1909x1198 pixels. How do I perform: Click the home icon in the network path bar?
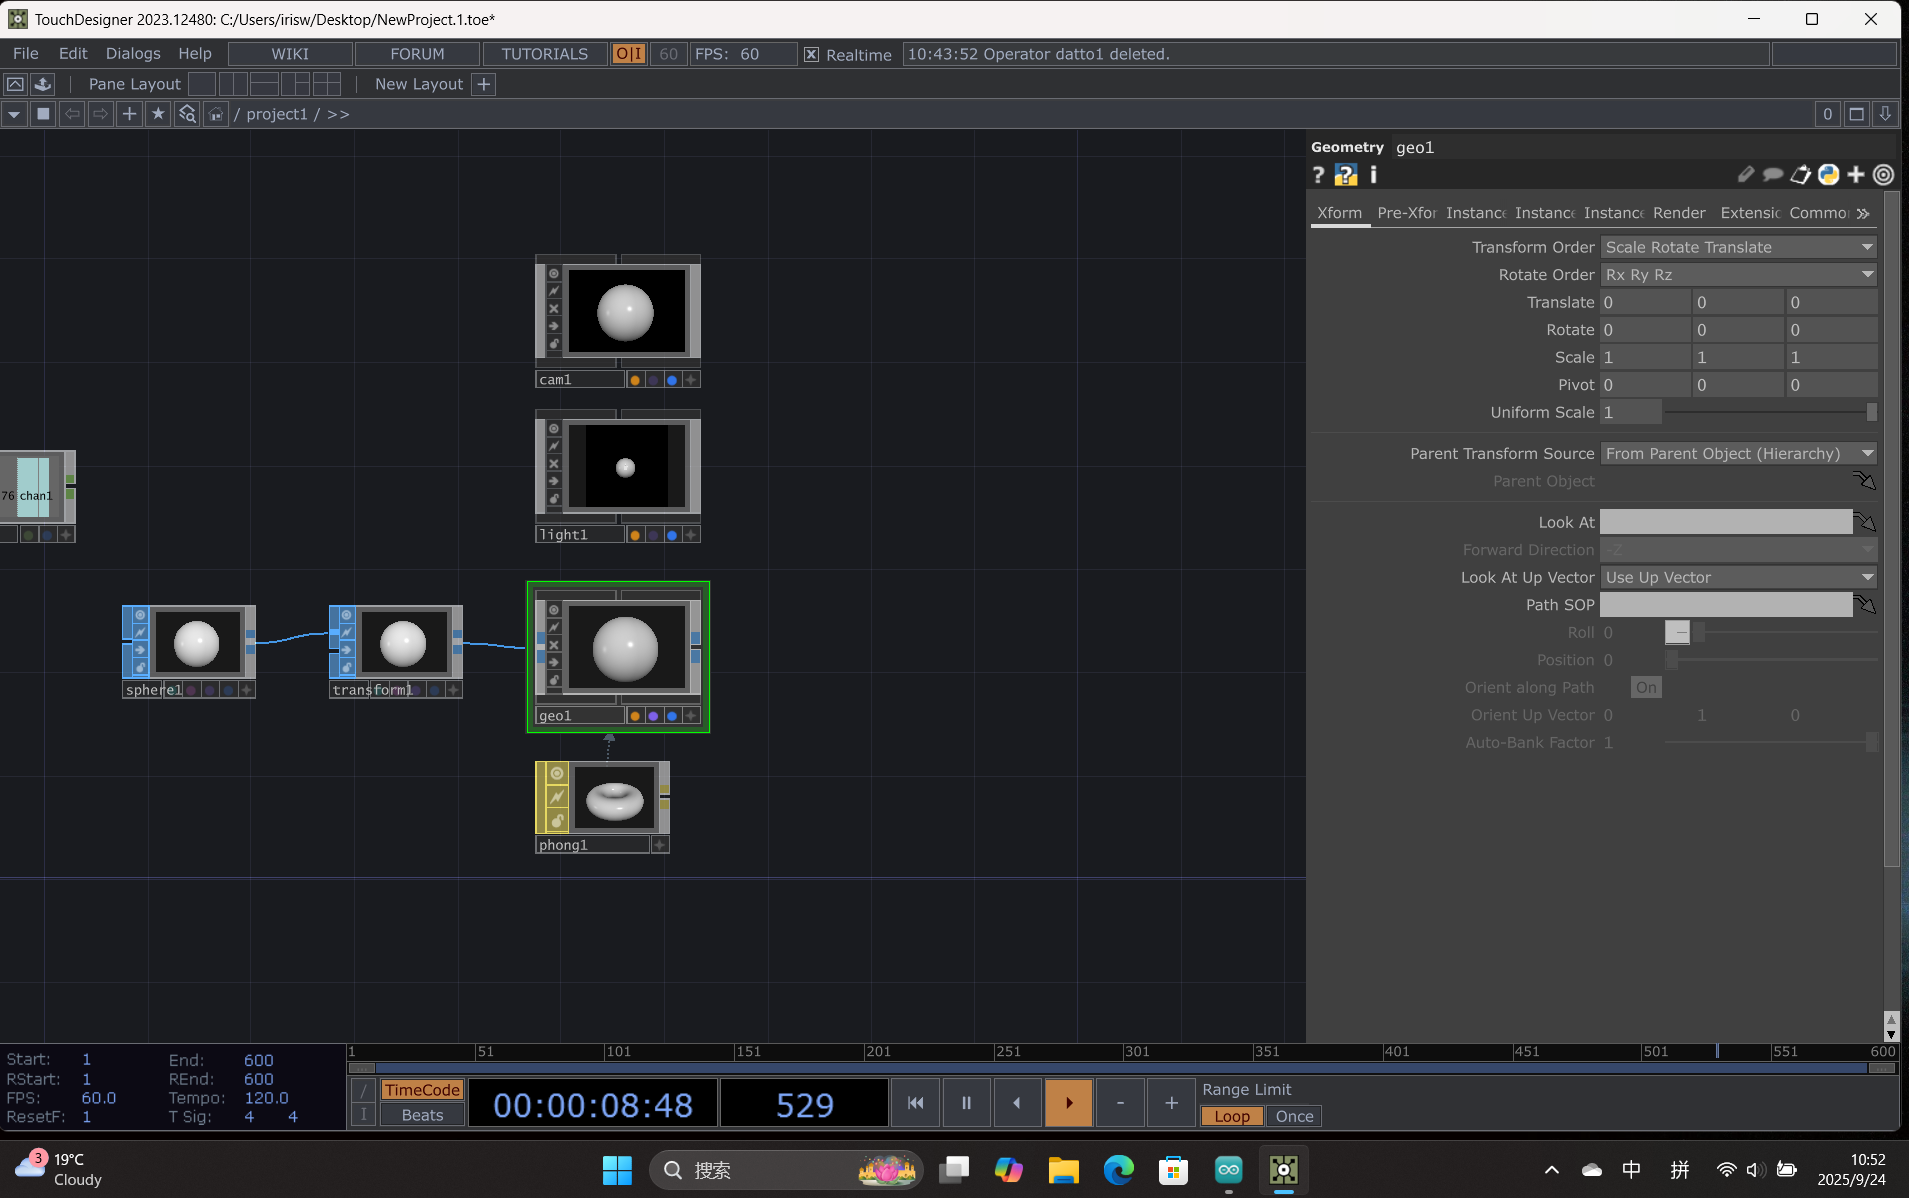pyautogui.click(x=216, y=113)
